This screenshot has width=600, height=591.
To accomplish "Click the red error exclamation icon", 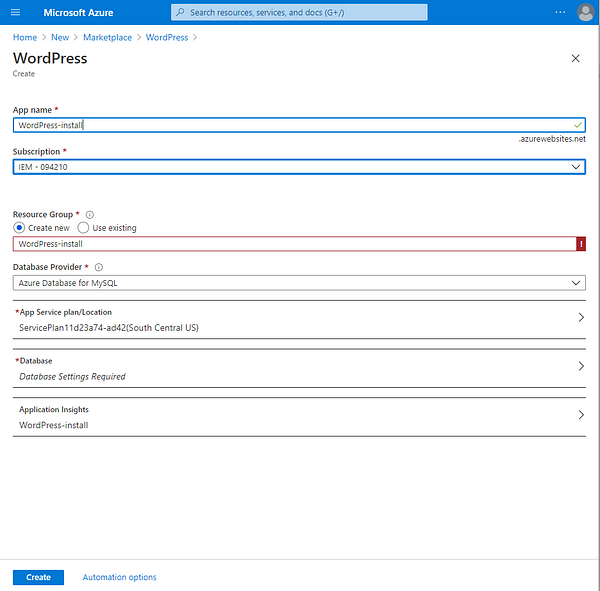I will tap(581, 244).
